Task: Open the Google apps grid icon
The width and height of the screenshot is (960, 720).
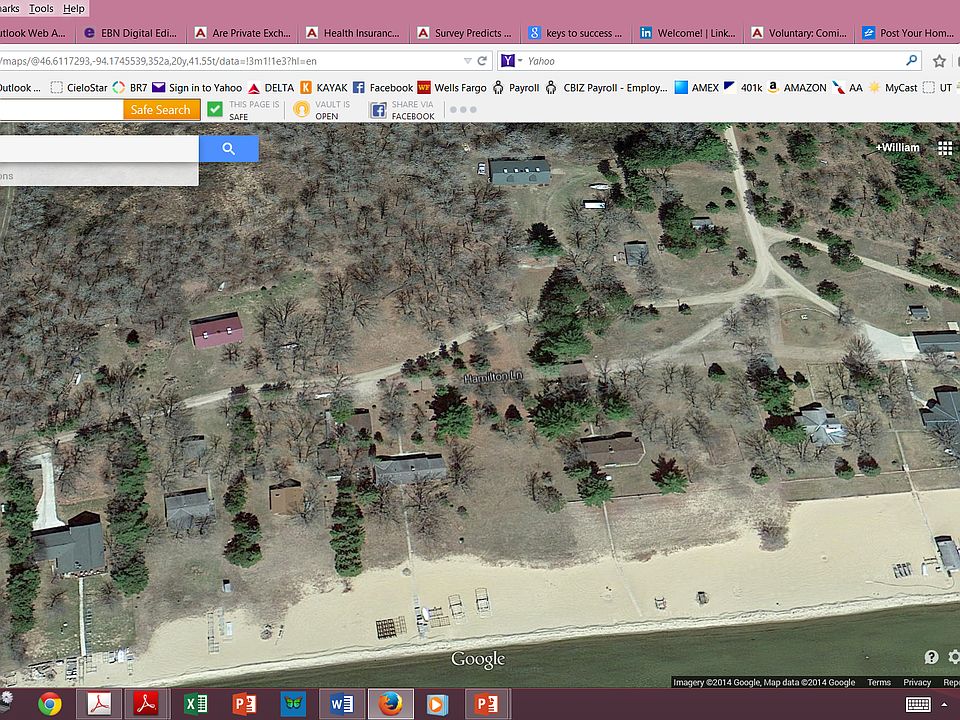Action: [945, 148]
